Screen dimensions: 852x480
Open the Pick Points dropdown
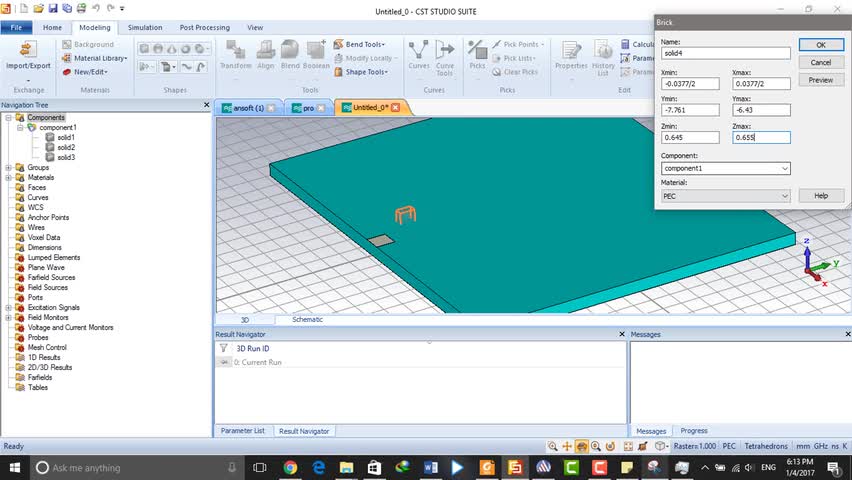click(518, 44)
